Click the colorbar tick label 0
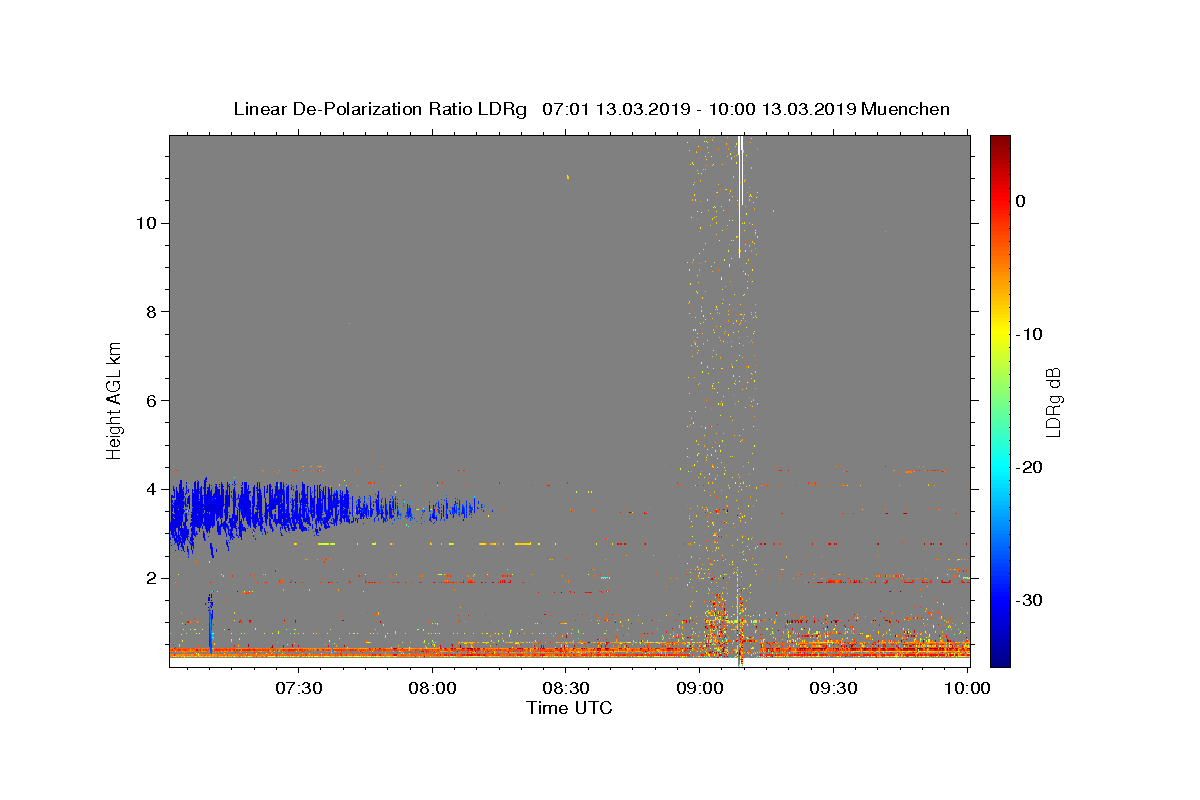The height and width of the screenshot is (800, 1200). pyautogui.click(x=1020, y=201)
